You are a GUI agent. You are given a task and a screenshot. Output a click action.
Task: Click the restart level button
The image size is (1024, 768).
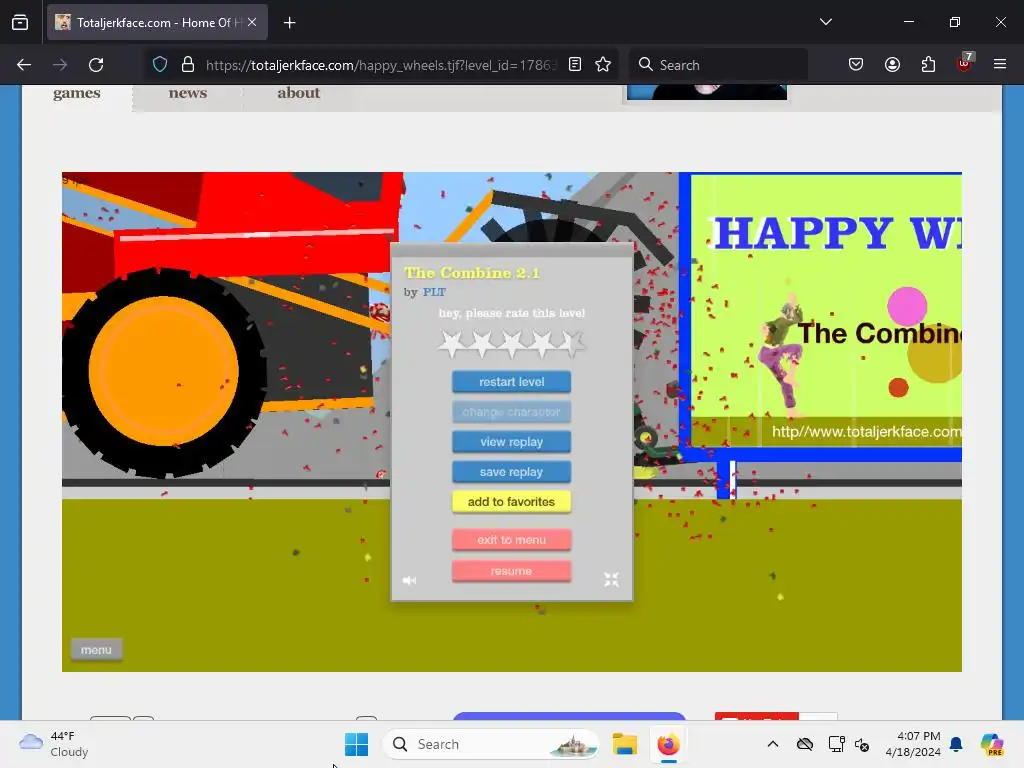[x=511, y=381]
